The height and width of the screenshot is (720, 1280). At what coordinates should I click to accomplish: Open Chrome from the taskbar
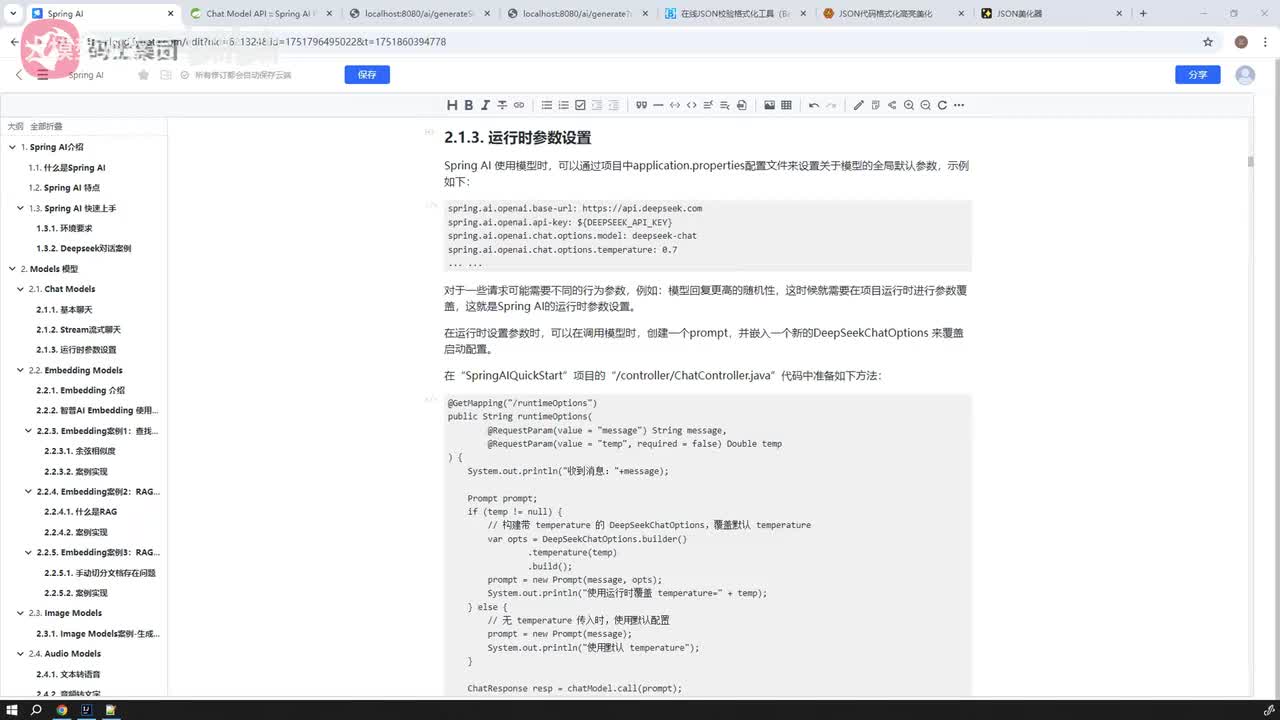[x=61, y=710]
